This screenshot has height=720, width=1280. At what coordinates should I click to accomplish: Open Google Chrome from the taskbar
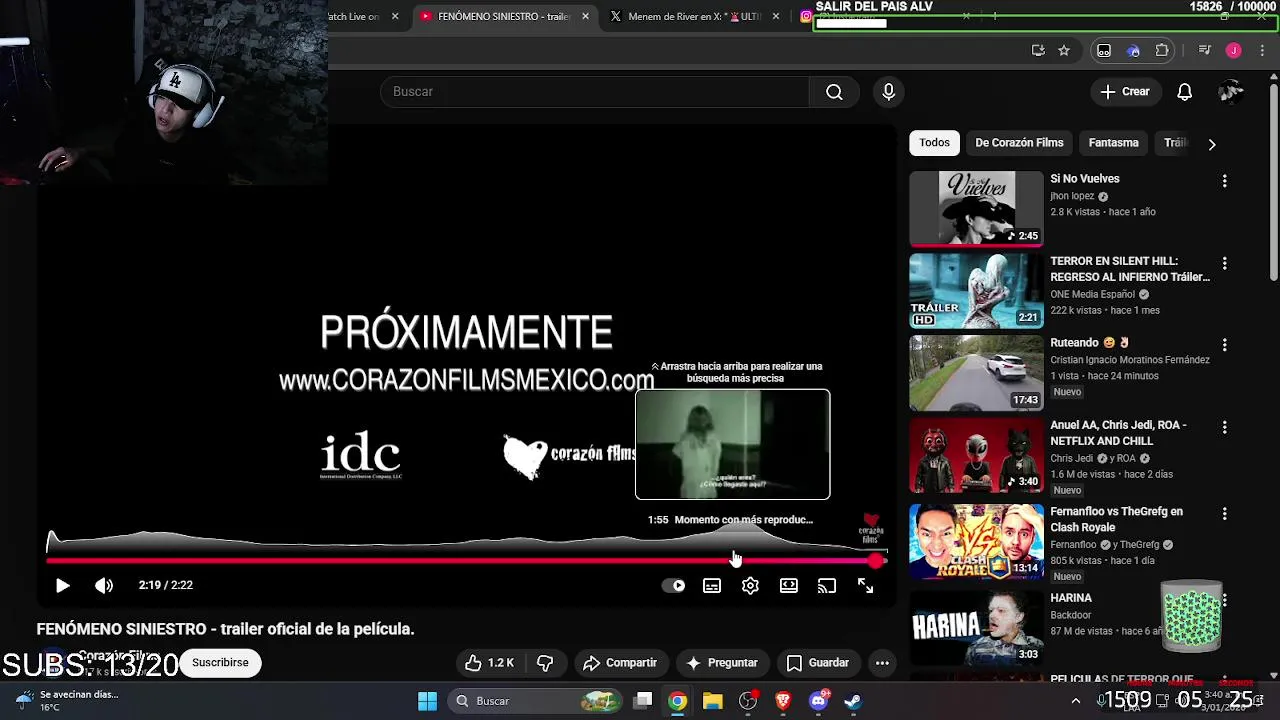678,701
